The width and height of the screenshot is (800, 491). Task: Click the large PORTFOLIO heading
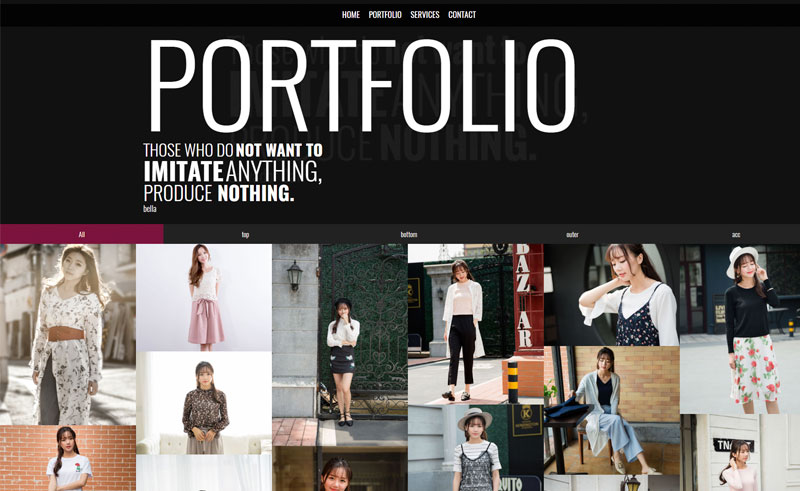click(362, 86)
